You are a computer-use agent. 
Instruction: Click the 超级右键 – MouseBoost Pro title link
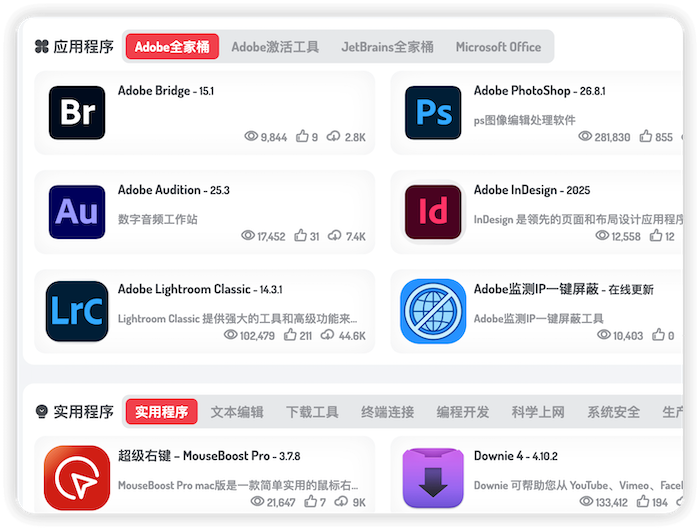(194, 456)
